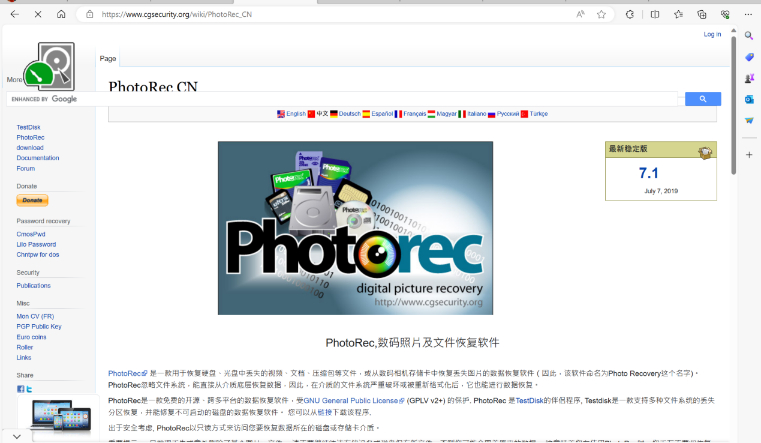Open the Collections icon
Screen dimensions: 761x443
[x=702, y=14]
